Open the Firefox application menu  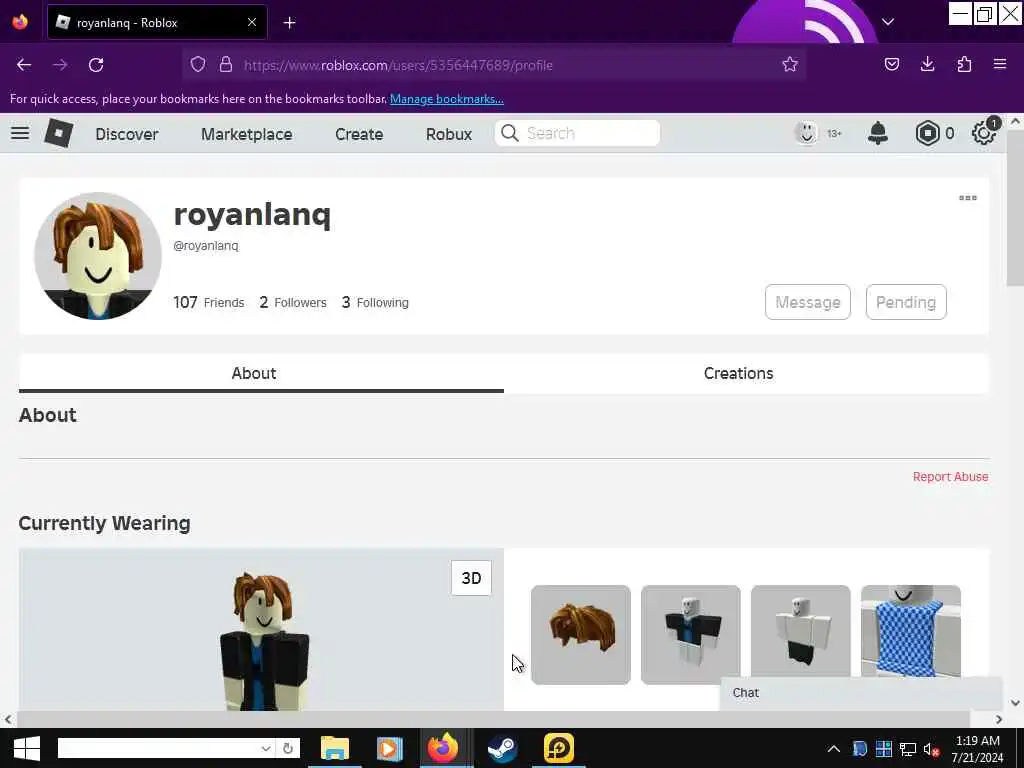(1000, 64)
